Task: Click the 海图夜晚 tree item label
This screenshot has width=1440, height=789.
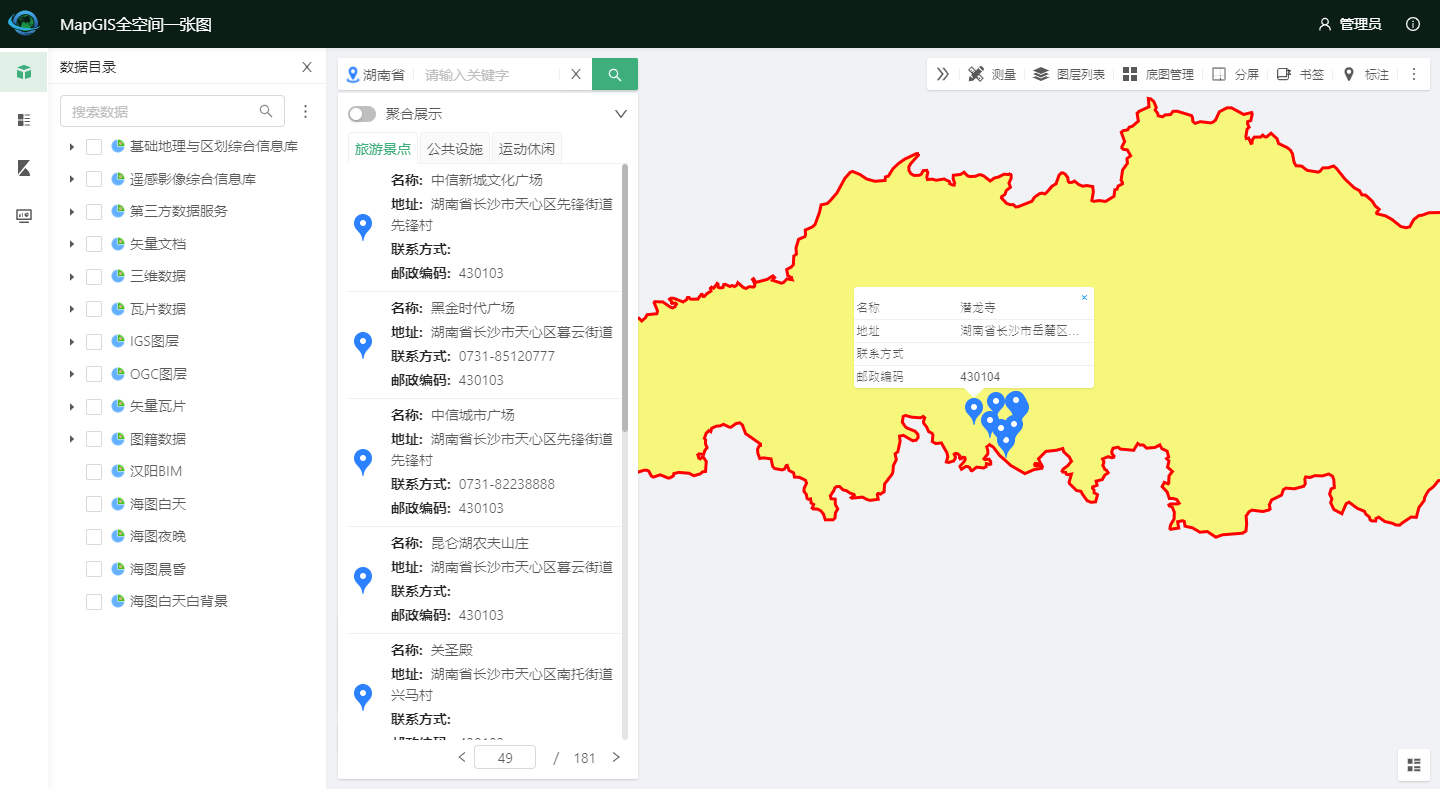Action: [158, 536]
